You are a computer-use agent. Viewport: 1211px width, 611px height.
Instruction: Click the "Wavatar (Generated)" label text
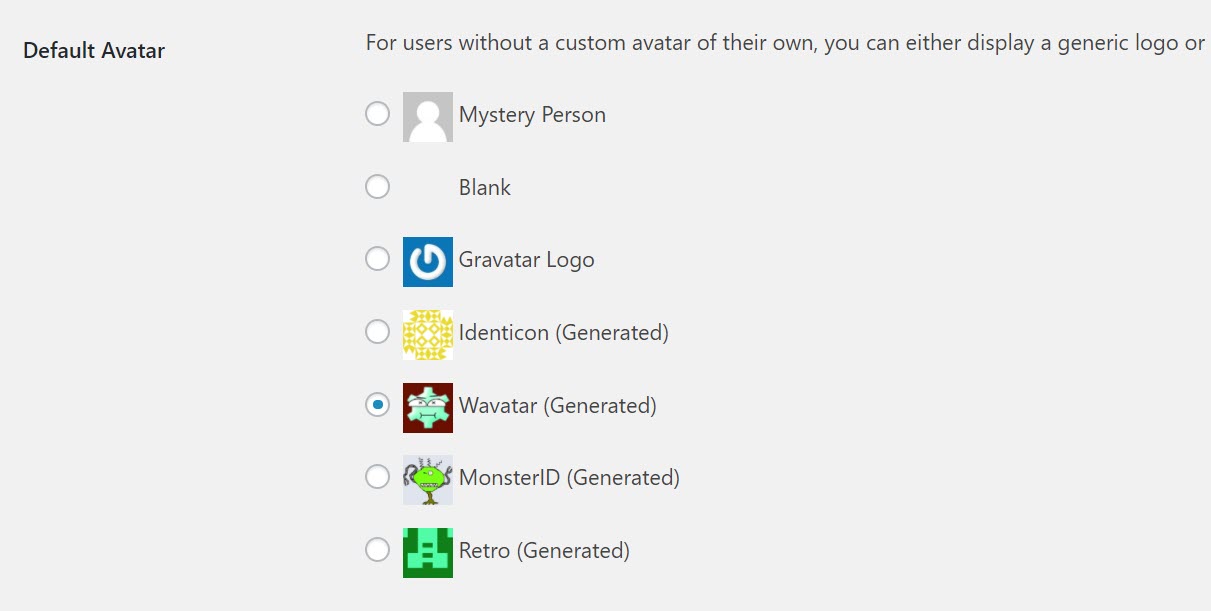coord(558,406)
